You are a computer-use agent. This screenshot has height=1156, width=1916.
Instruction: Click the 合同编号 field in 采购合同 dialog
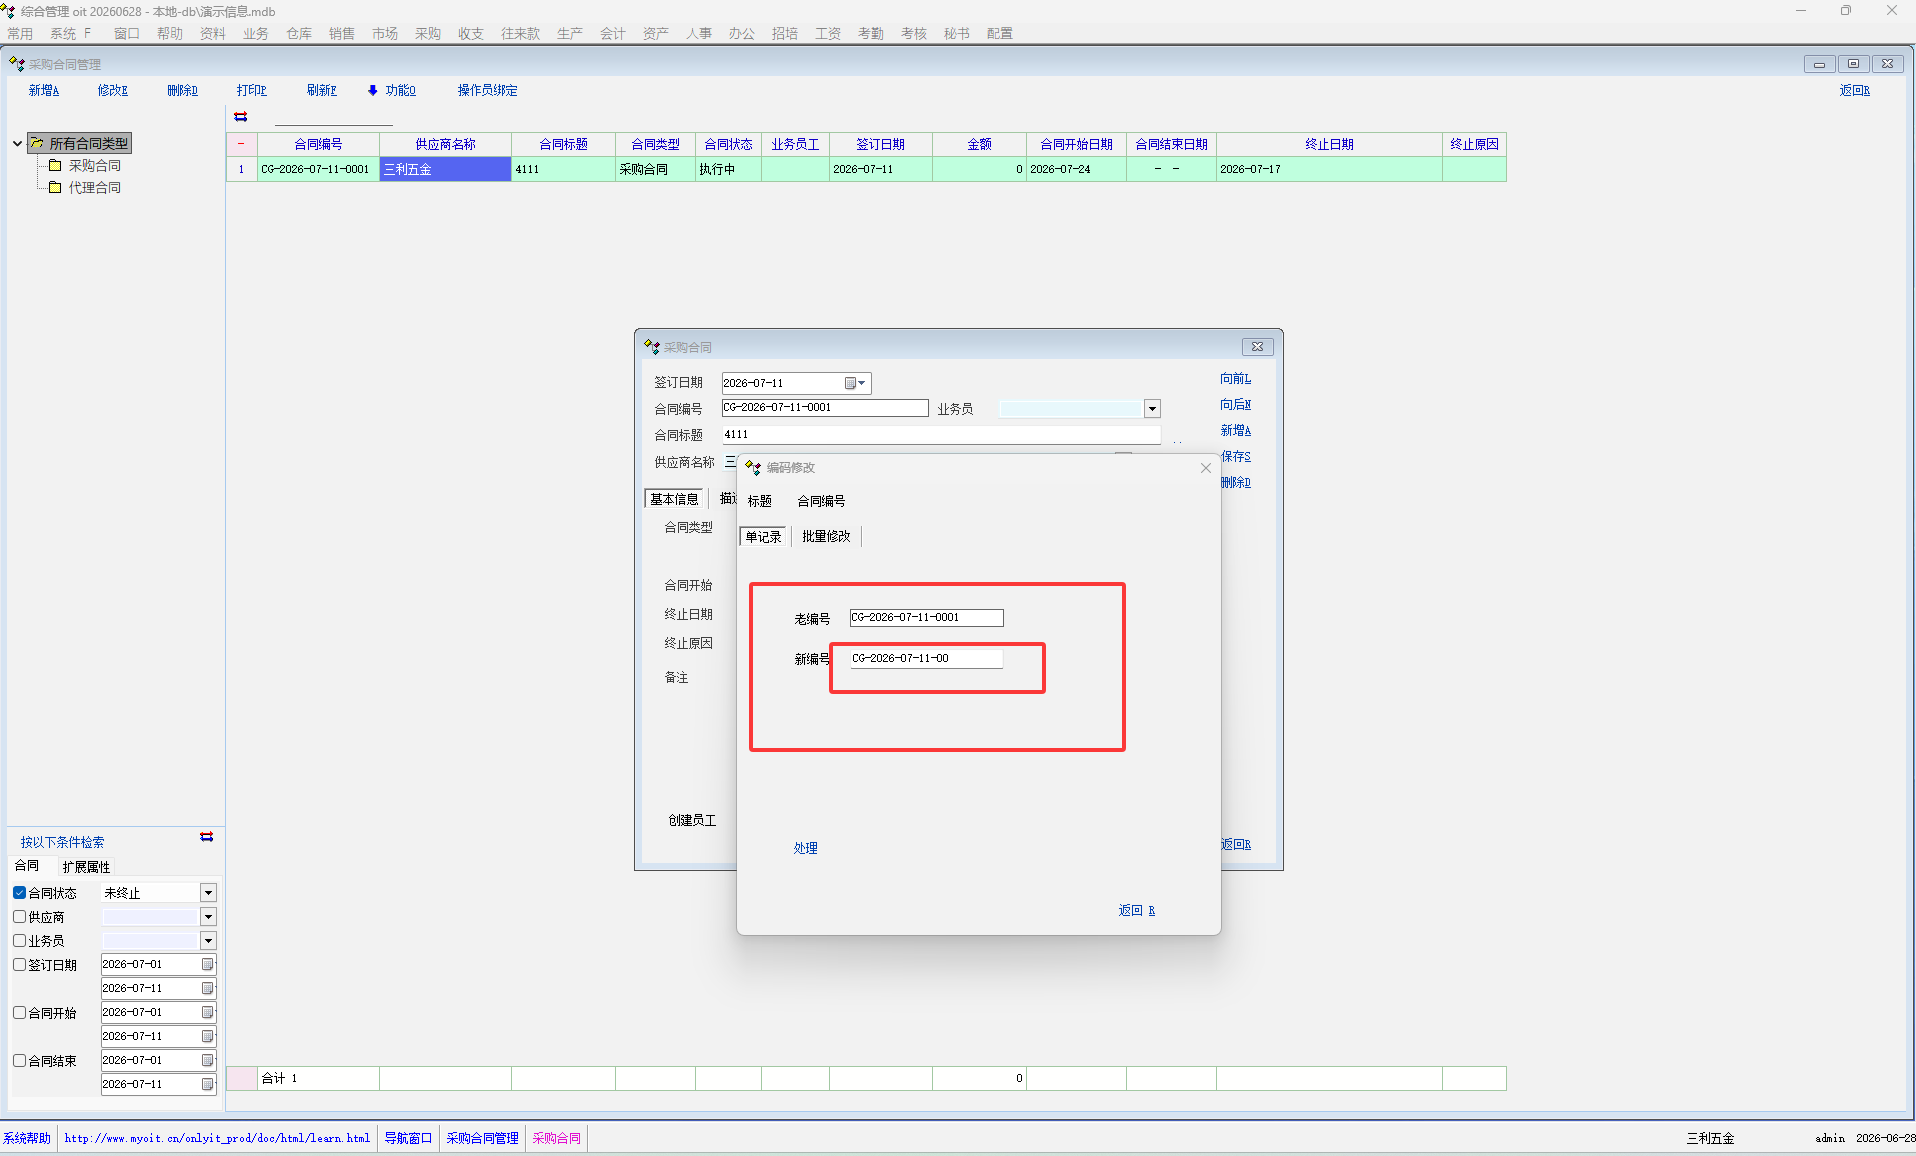click(x=825, y=408)
